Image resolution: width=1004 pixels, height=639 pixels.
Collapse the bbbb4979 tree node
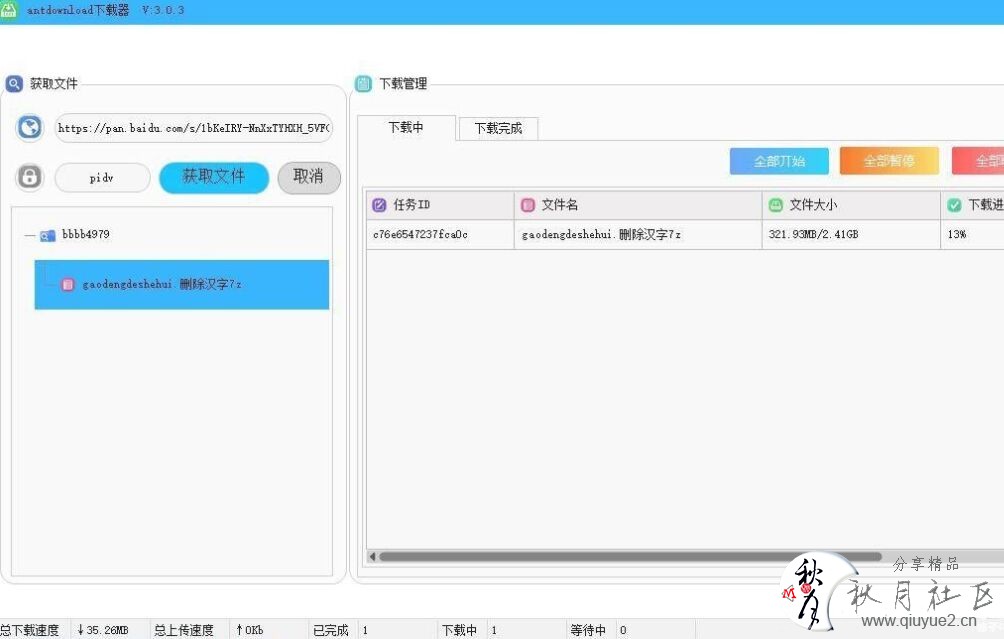29,236
